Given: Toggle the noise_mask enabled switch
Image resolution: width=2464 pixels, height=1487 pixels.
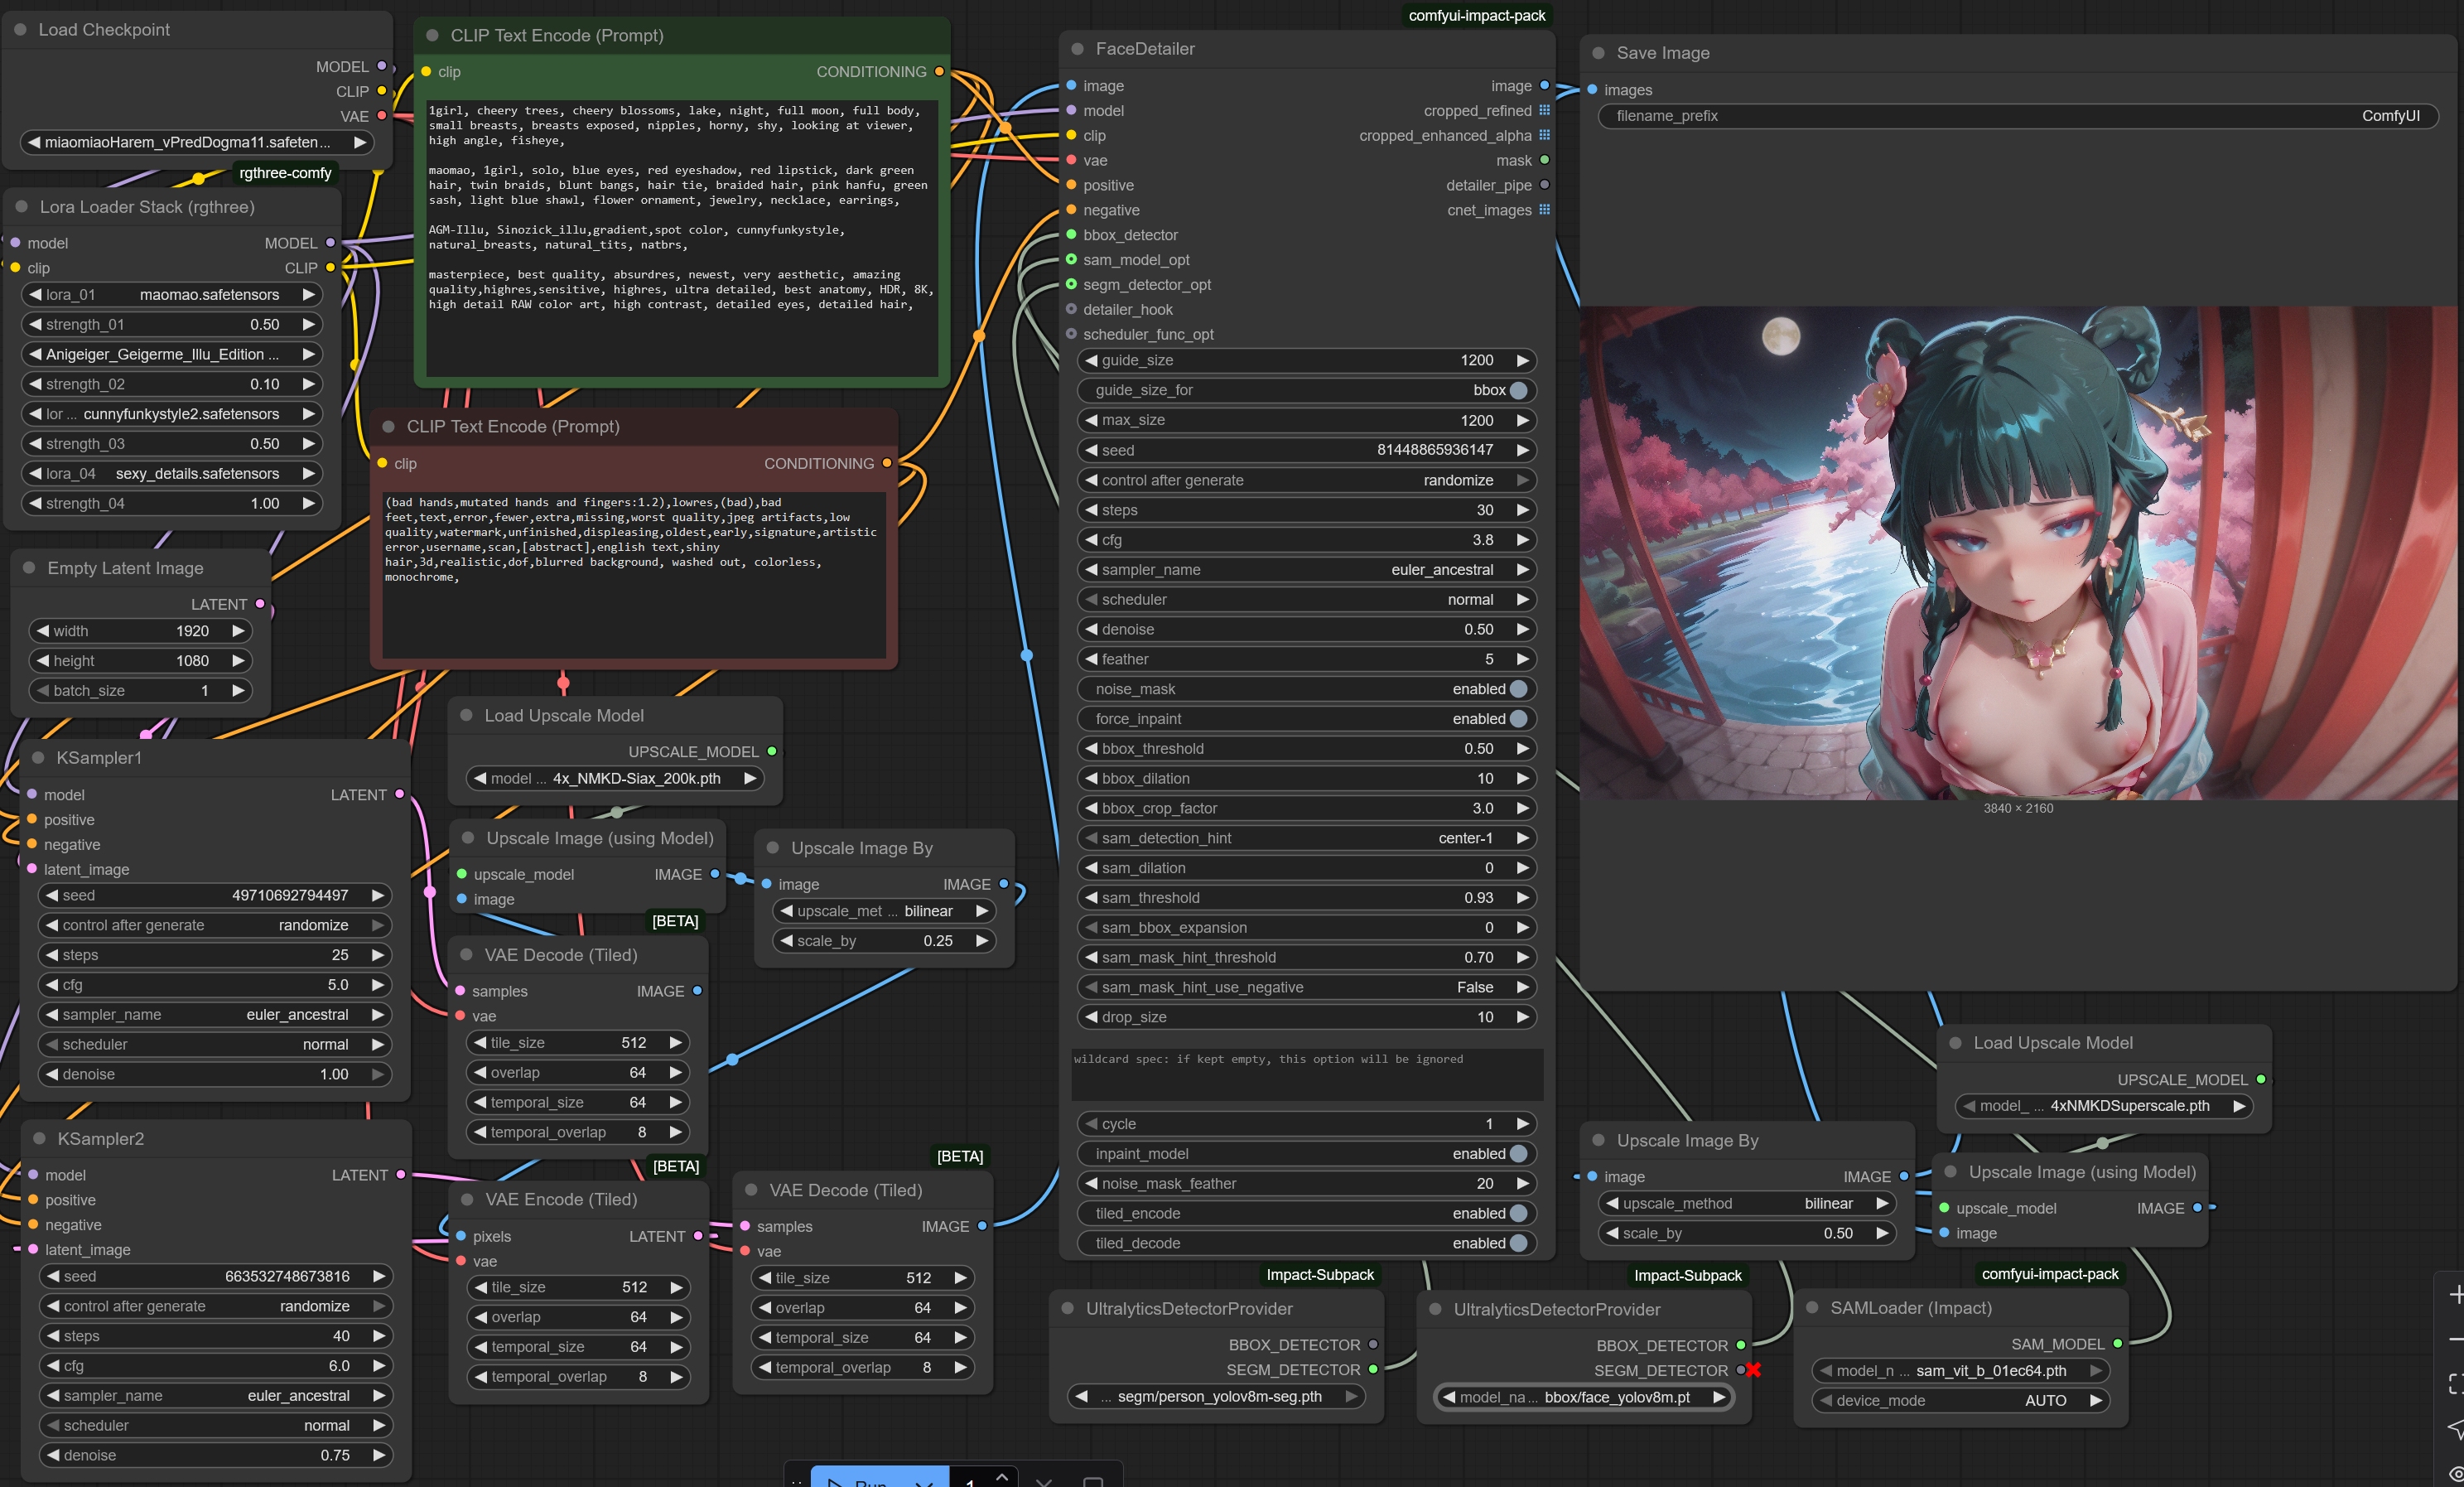Looking at the screenshot, I should [x=1518, y=689].
